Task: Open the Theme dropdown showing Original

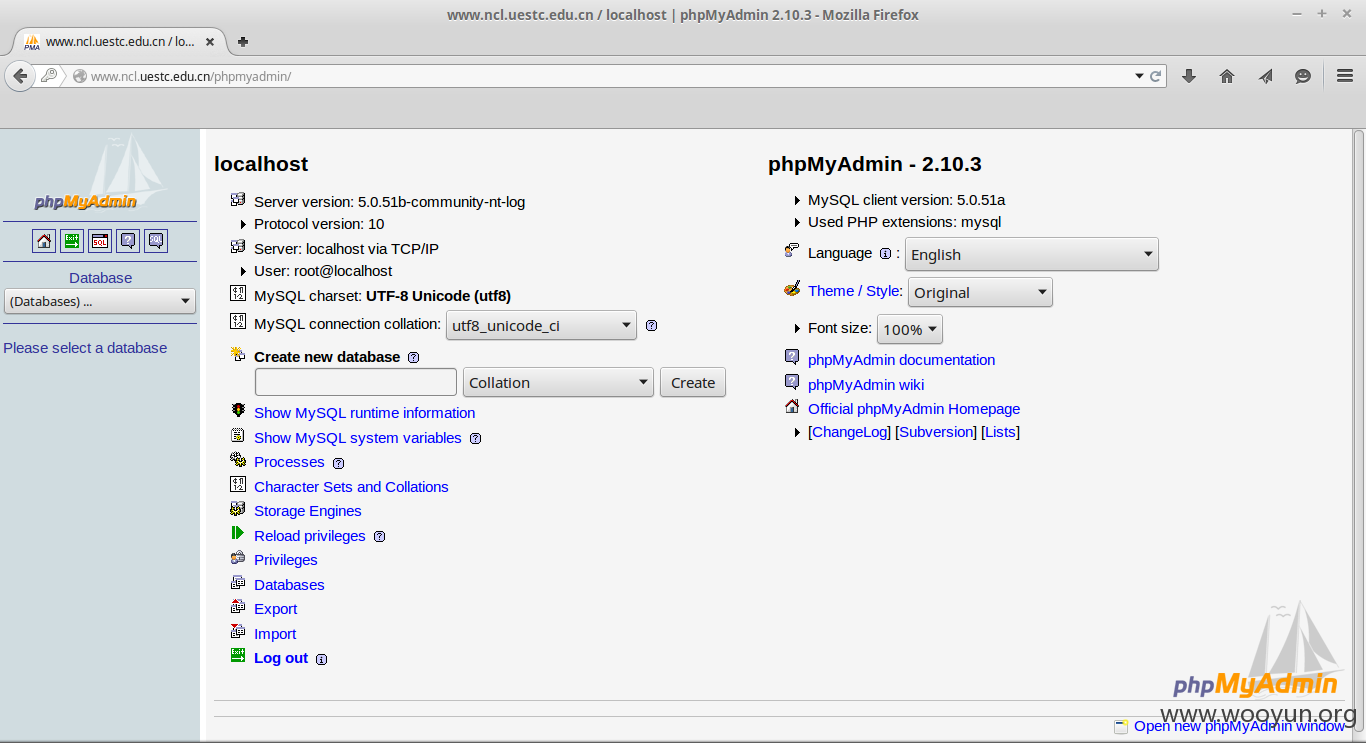Action: click(980, 293)
